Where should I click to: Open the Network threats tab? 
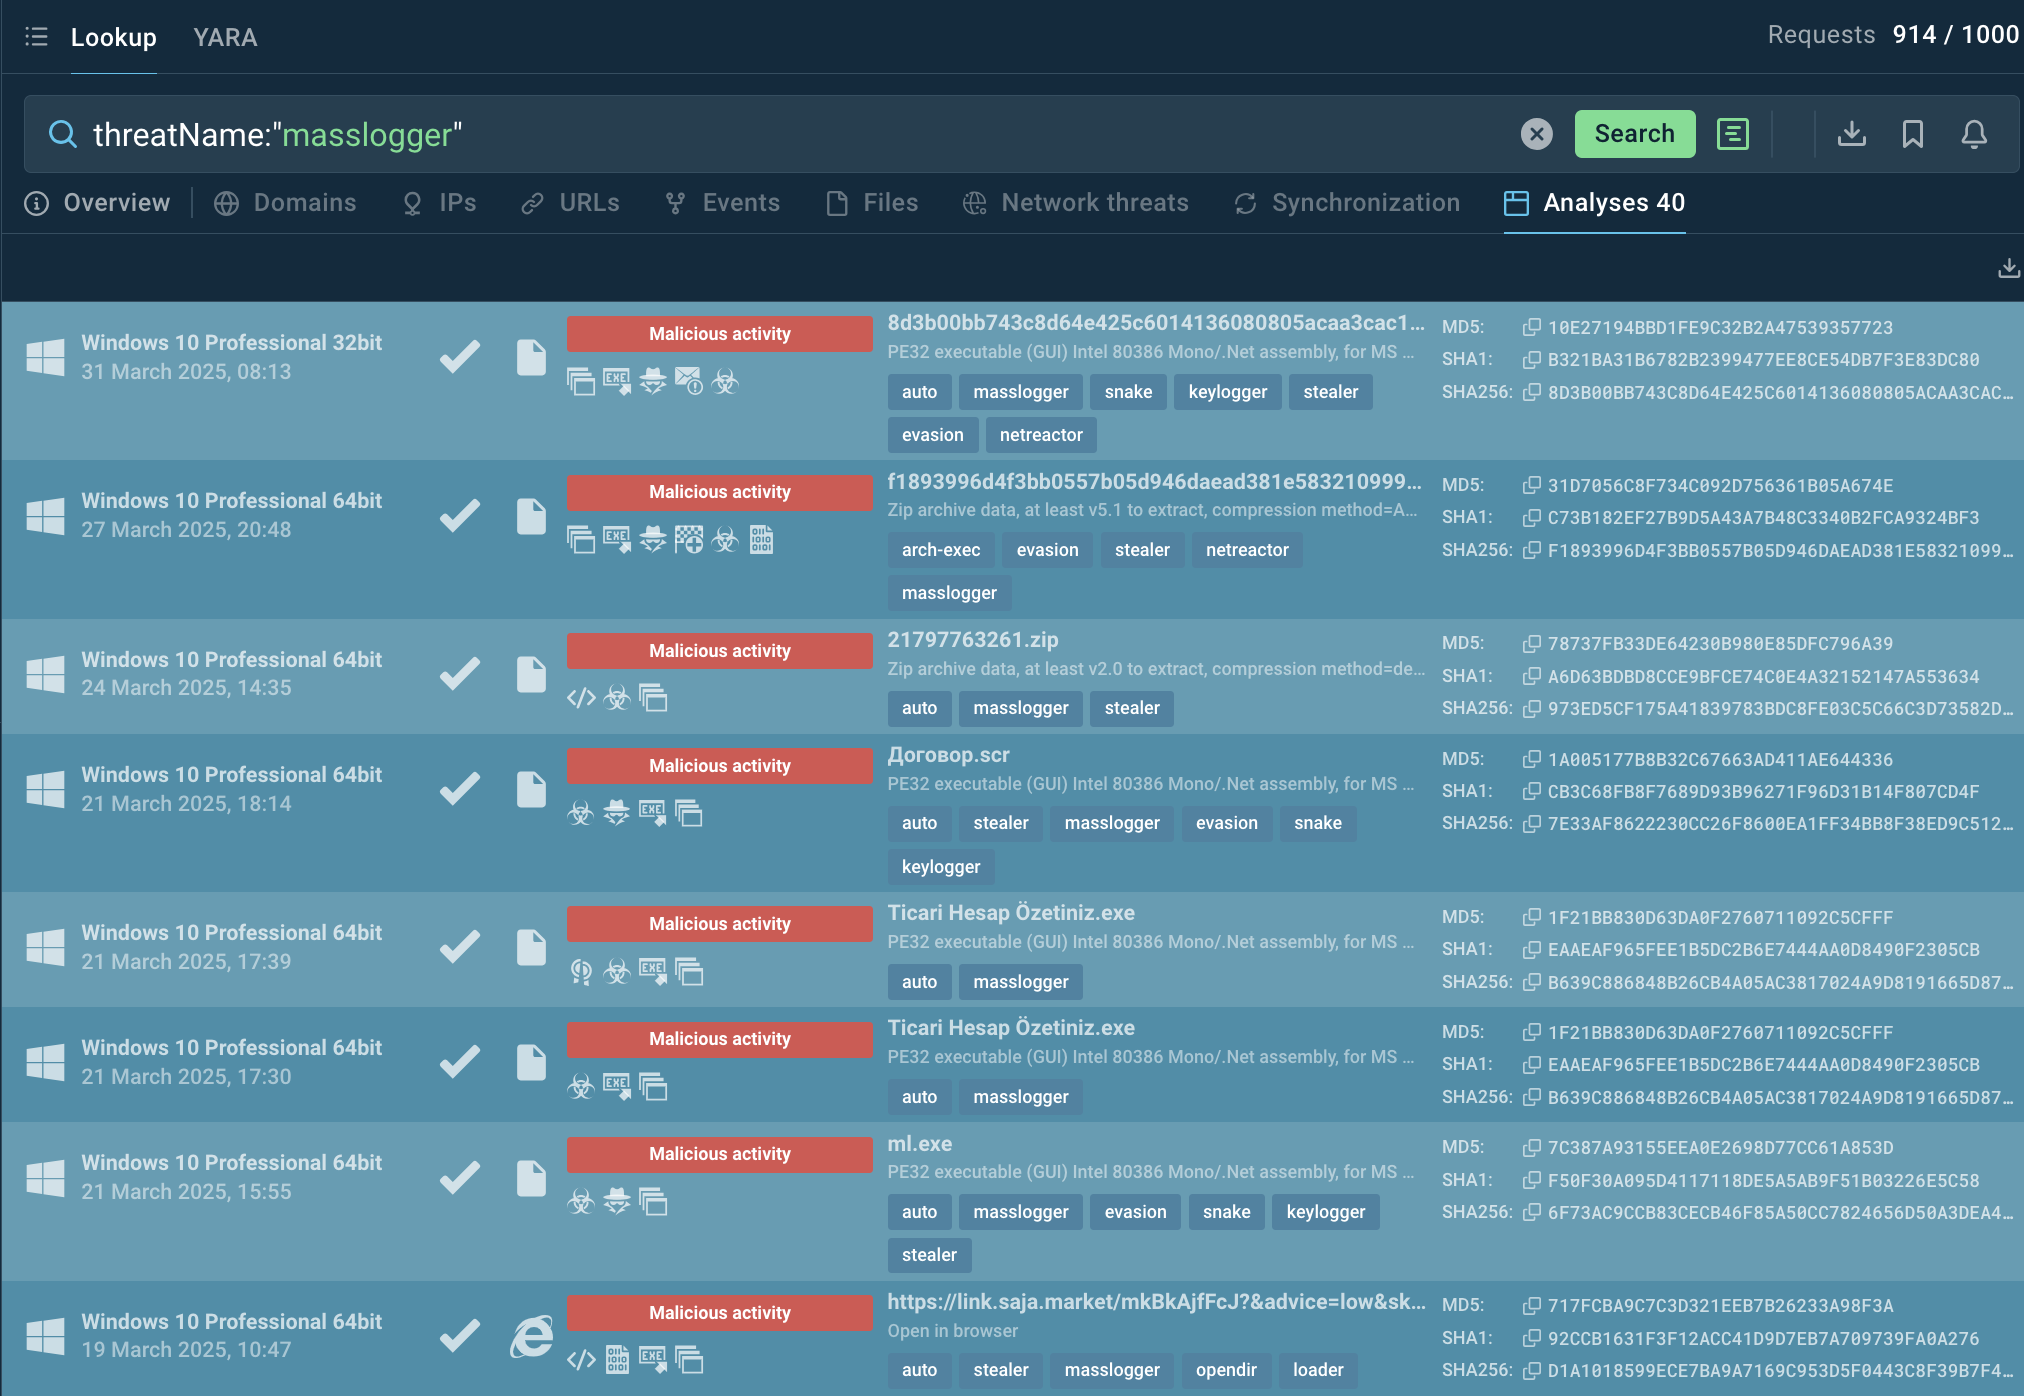(1076, 203)
